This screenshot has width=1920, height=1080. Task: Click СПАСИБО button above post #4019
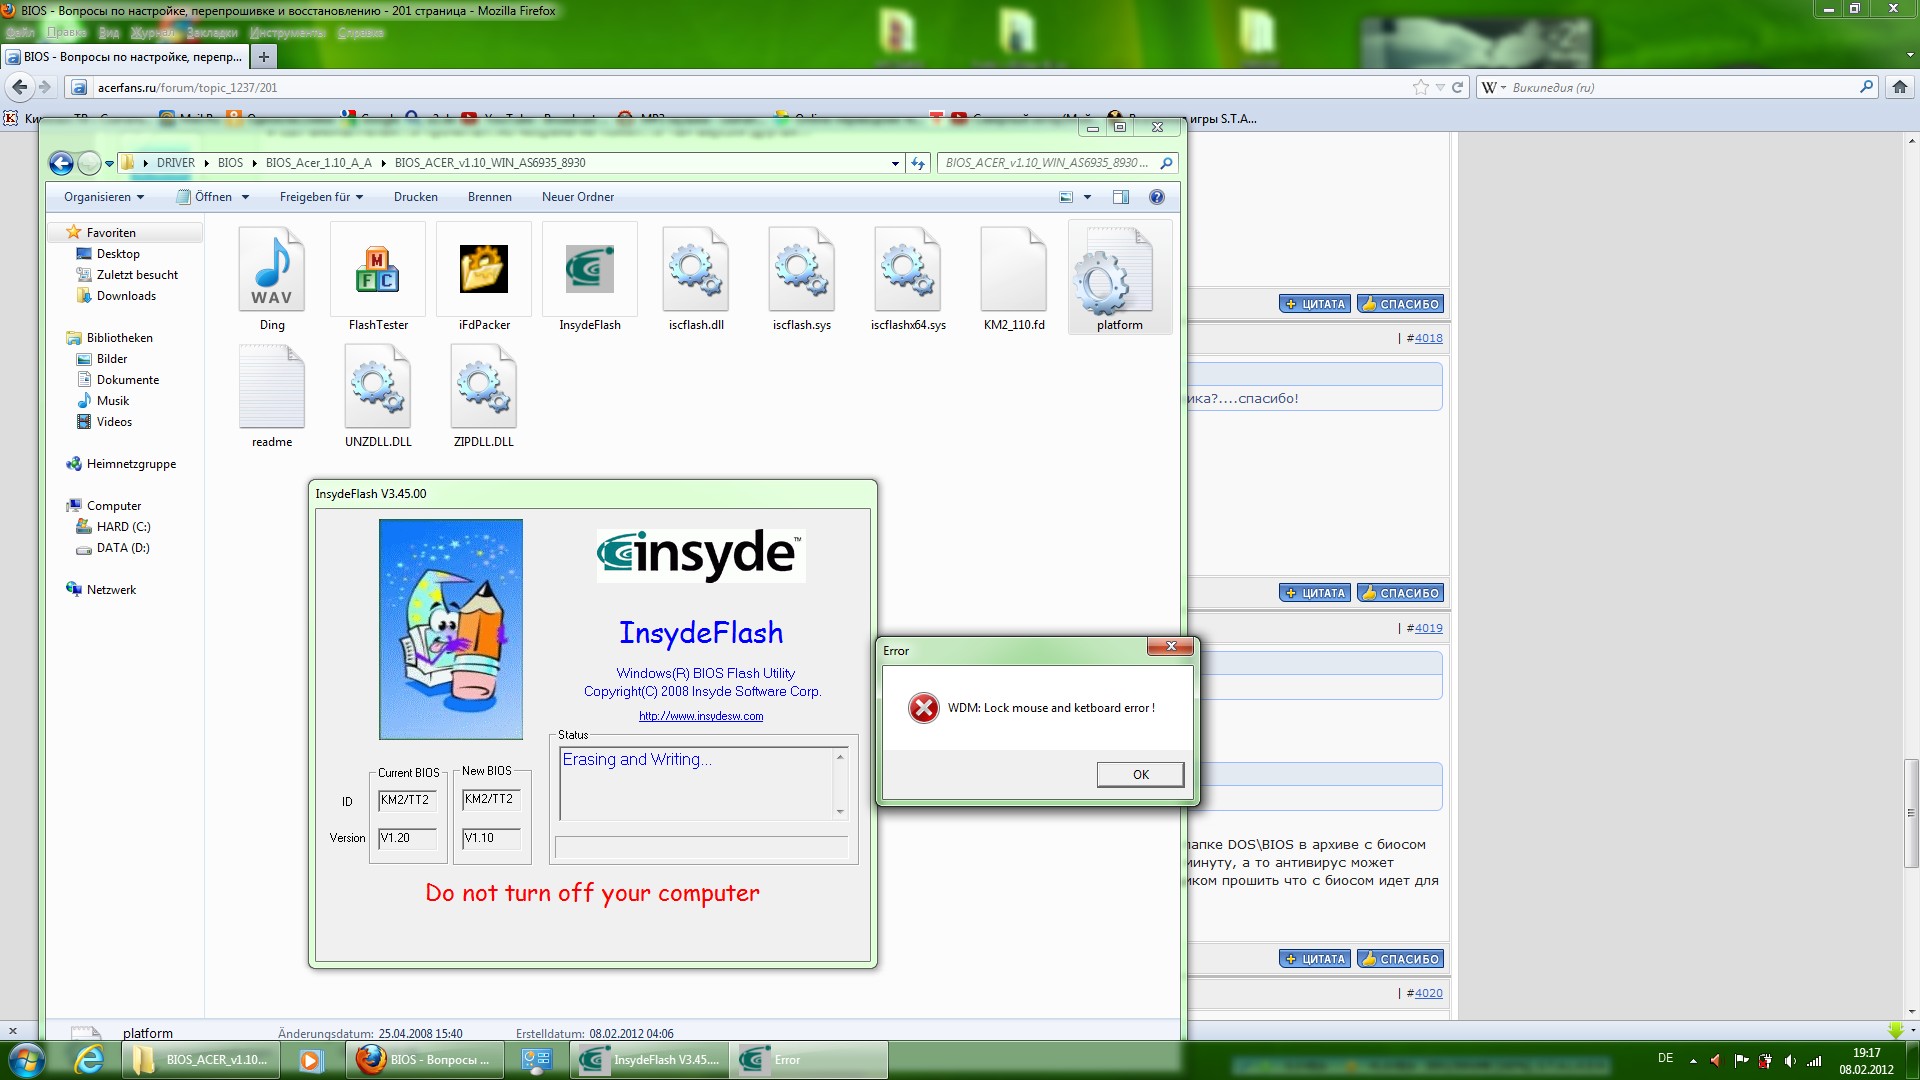(x=1400, y=593)
